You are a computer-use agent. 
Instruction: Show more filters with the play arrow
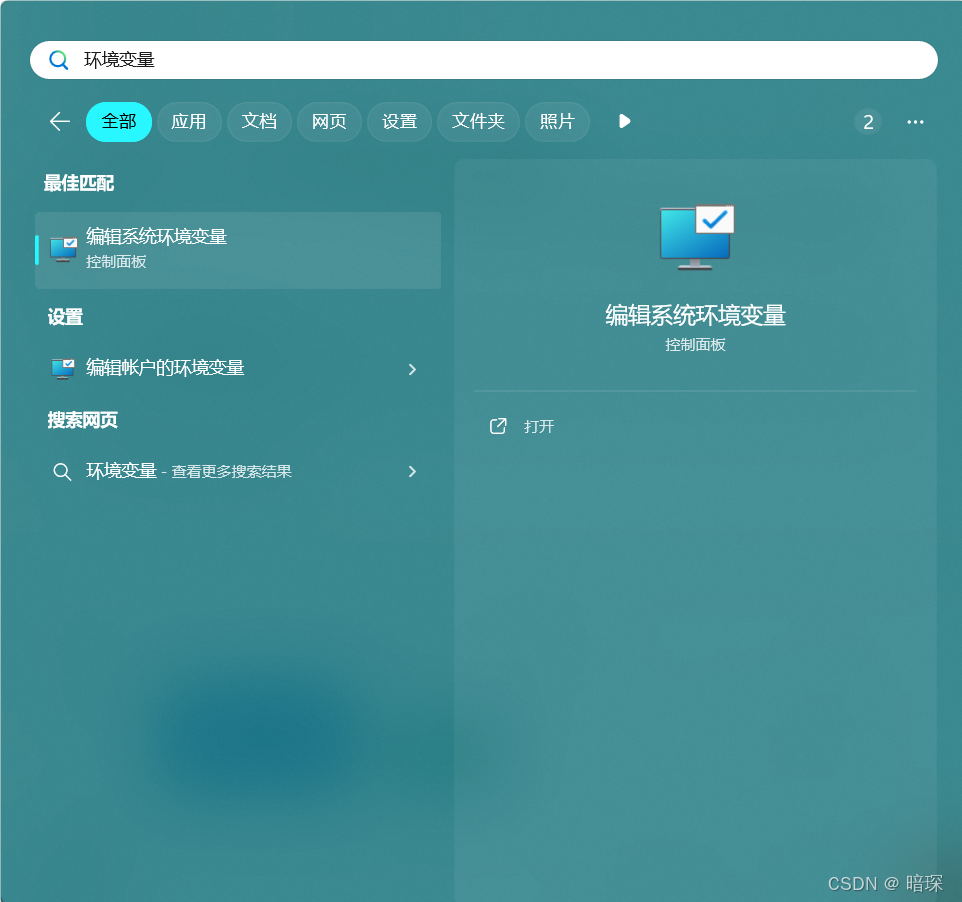[625, 121]
